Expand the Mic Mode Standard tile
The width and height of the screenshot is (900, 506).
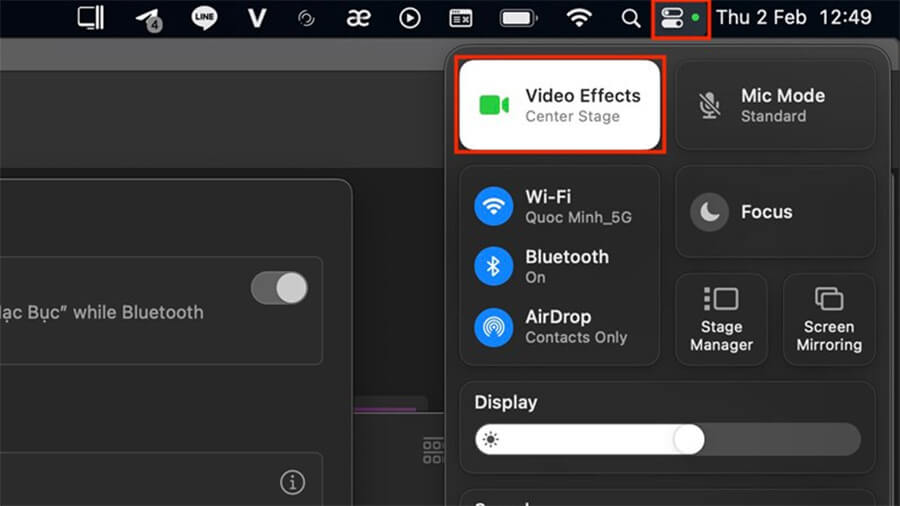[775, 105]
